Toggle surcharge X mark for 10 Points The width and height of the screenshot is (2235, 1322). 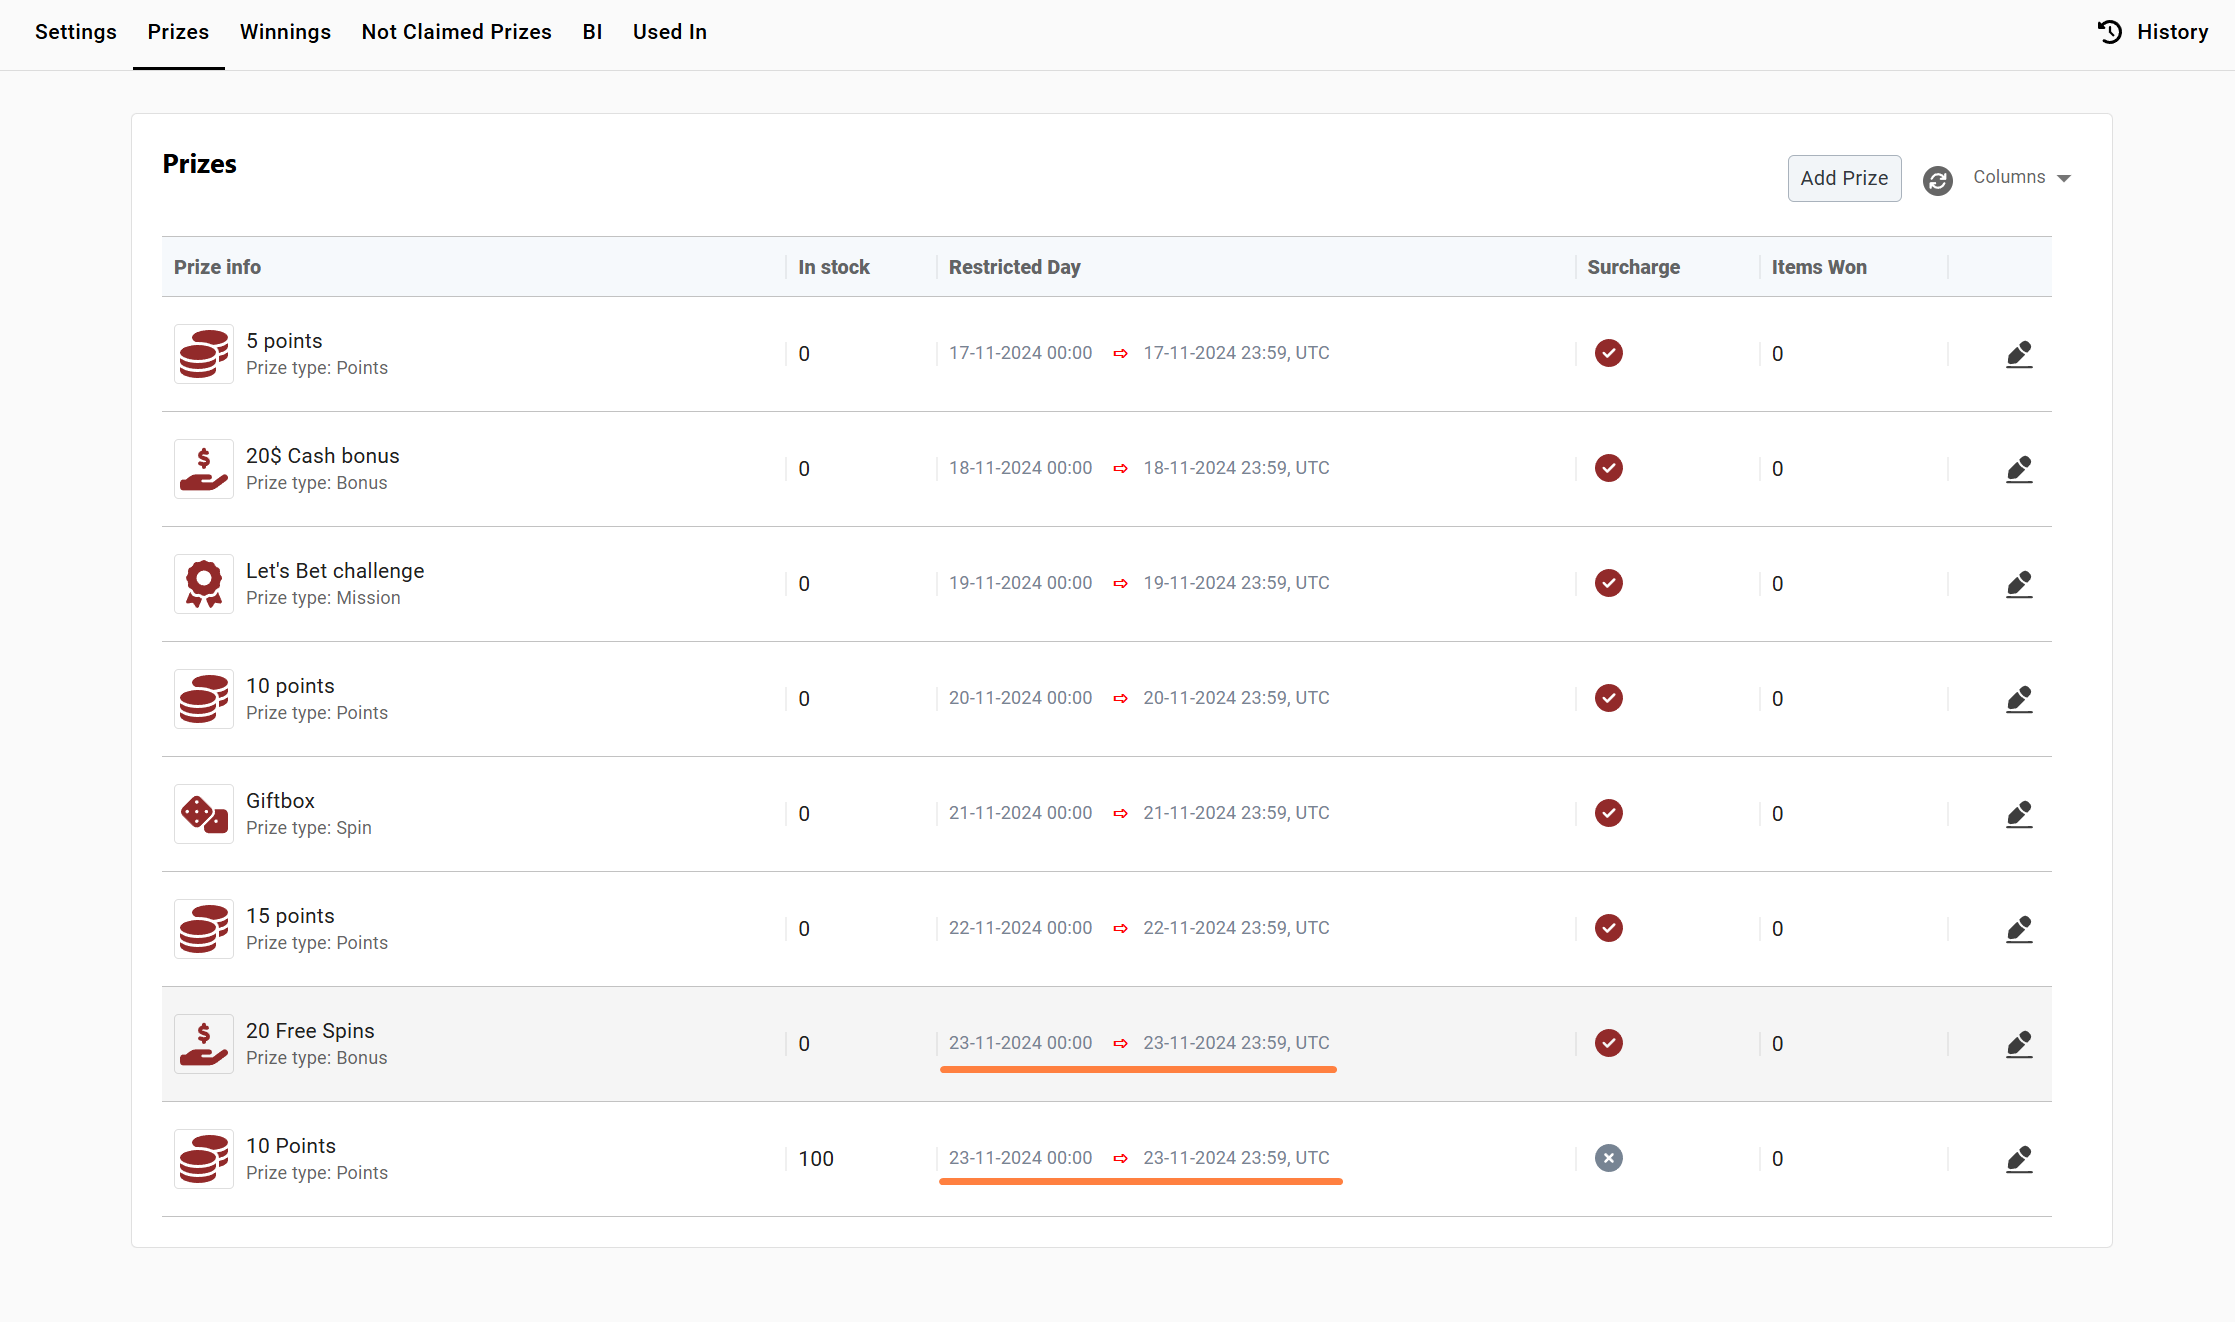point(1608,1158)
